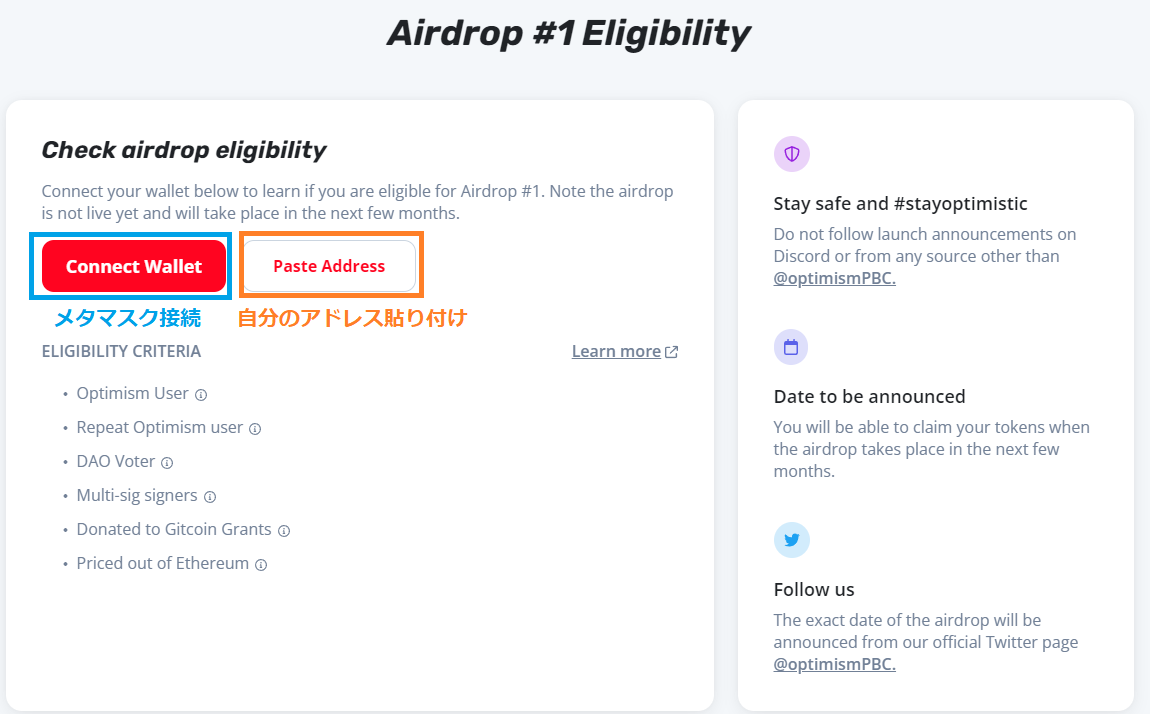The width and height of the screenshot is (1150, 714).
Task: Show info for Repeat Optimism user
Action: (255, 429)
